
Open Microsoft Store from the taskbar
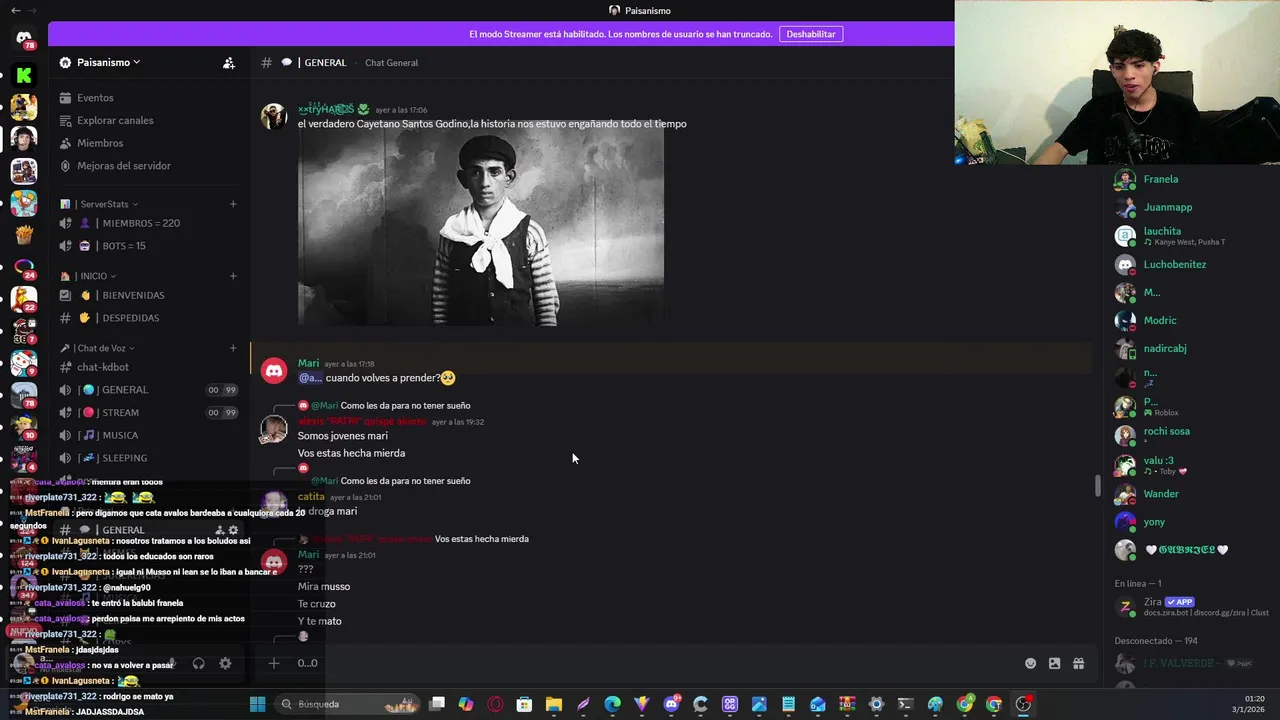coord(524,704)
